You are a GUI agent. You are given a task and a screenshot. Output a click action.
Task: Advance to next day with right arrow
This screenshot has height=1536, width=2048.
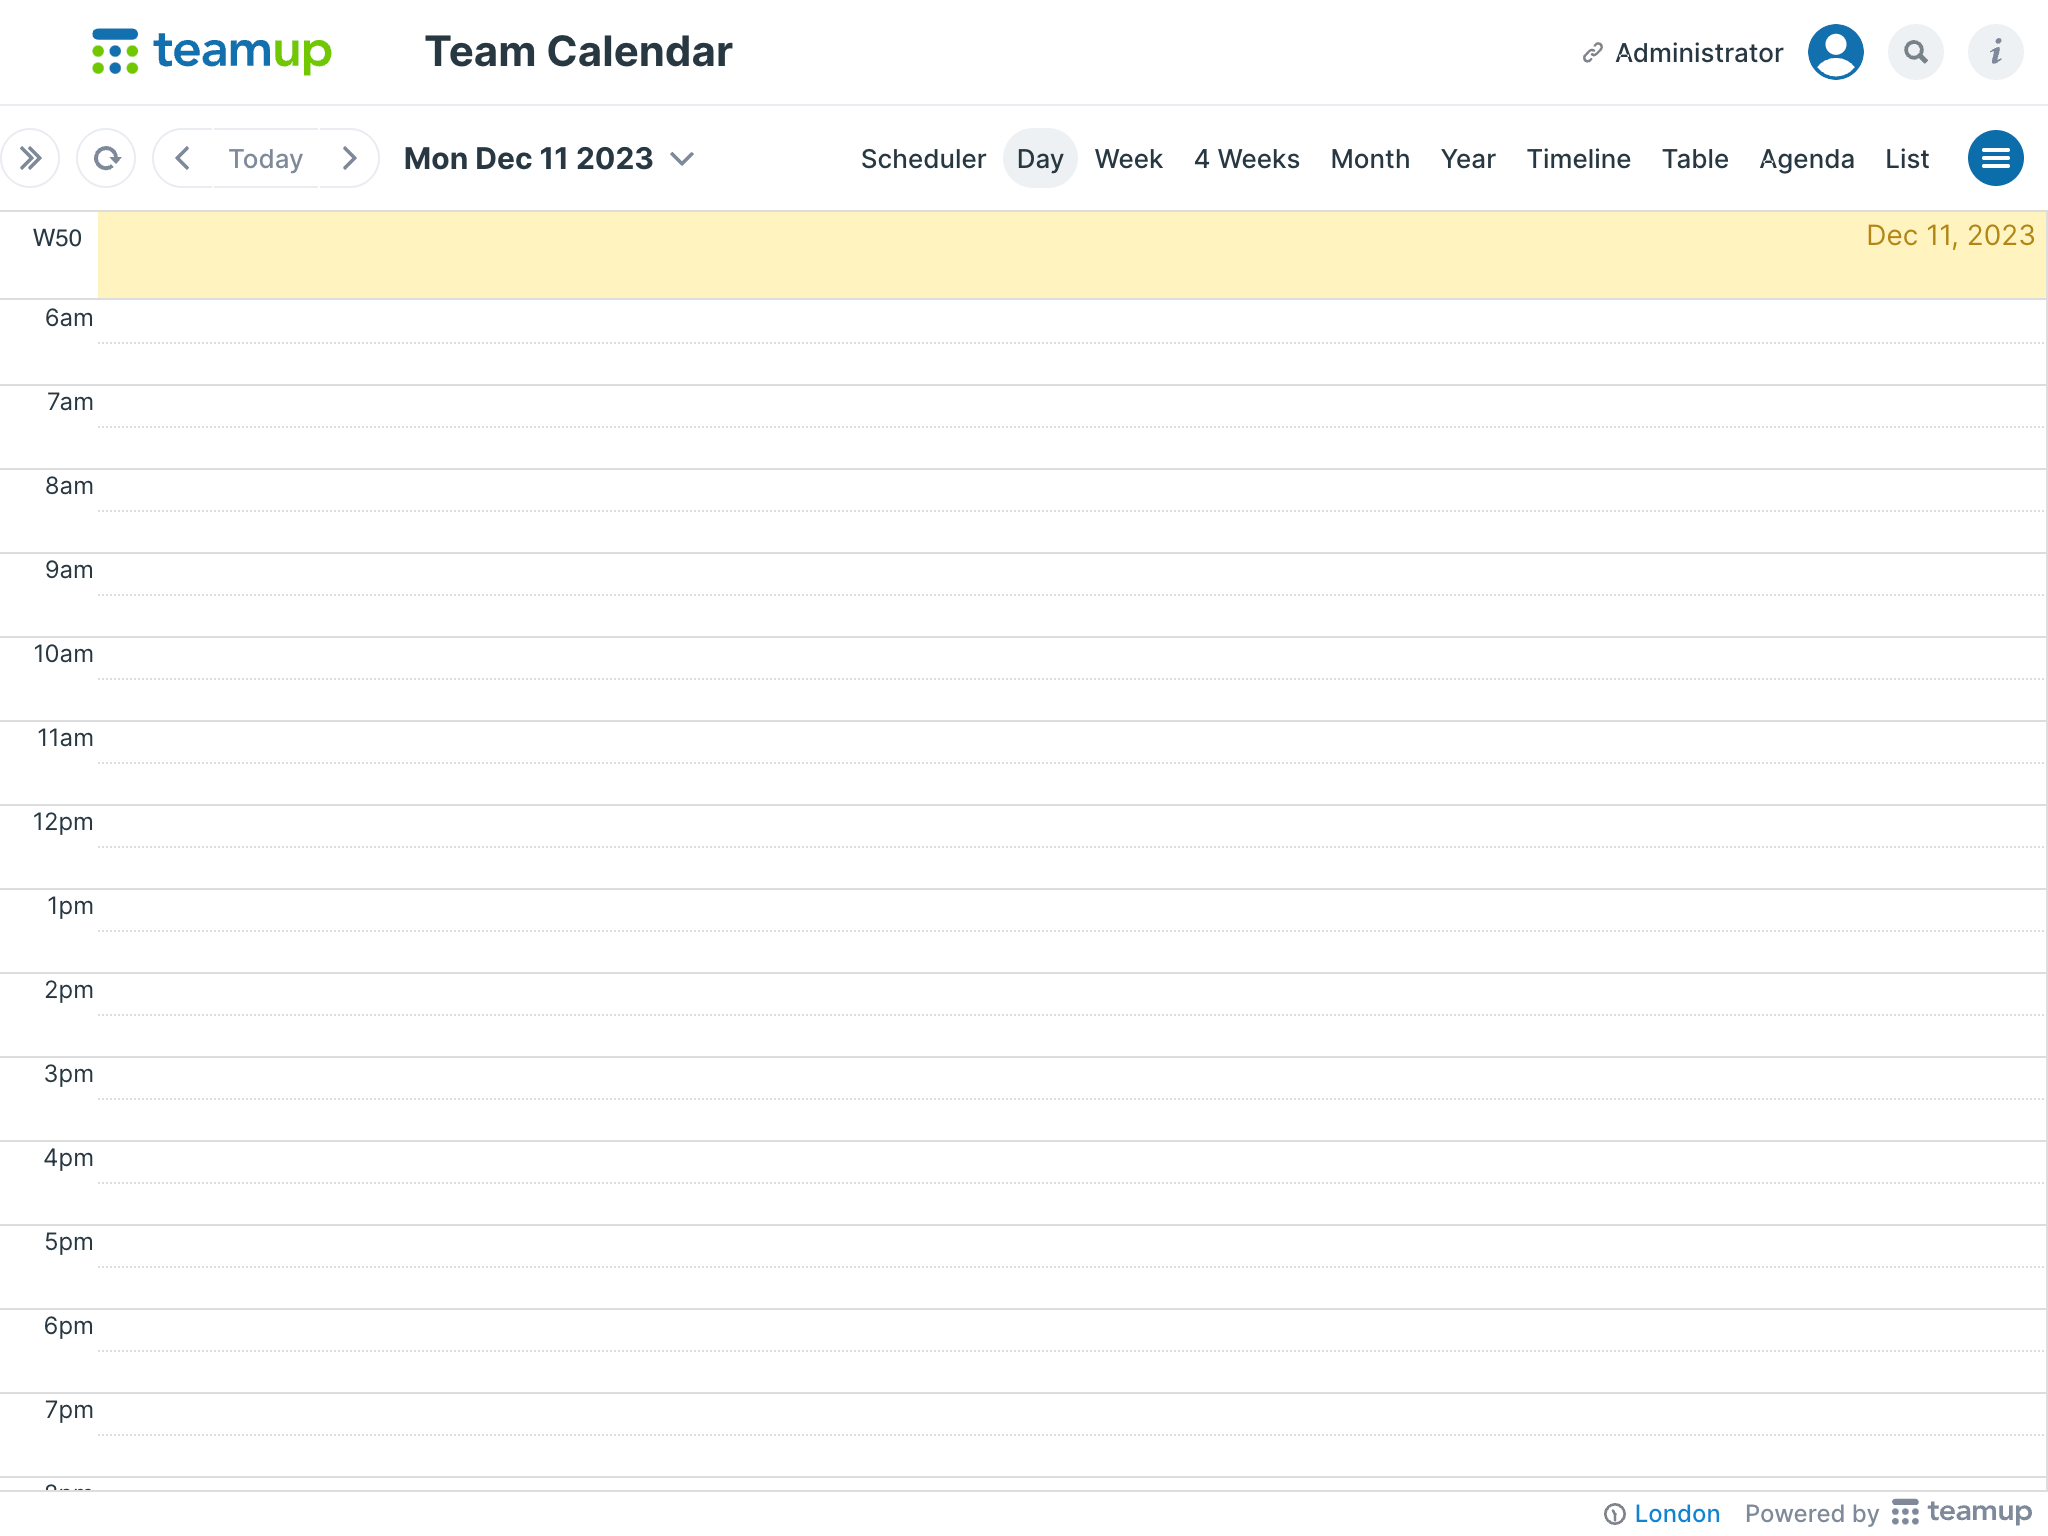(x=349, y=158)
